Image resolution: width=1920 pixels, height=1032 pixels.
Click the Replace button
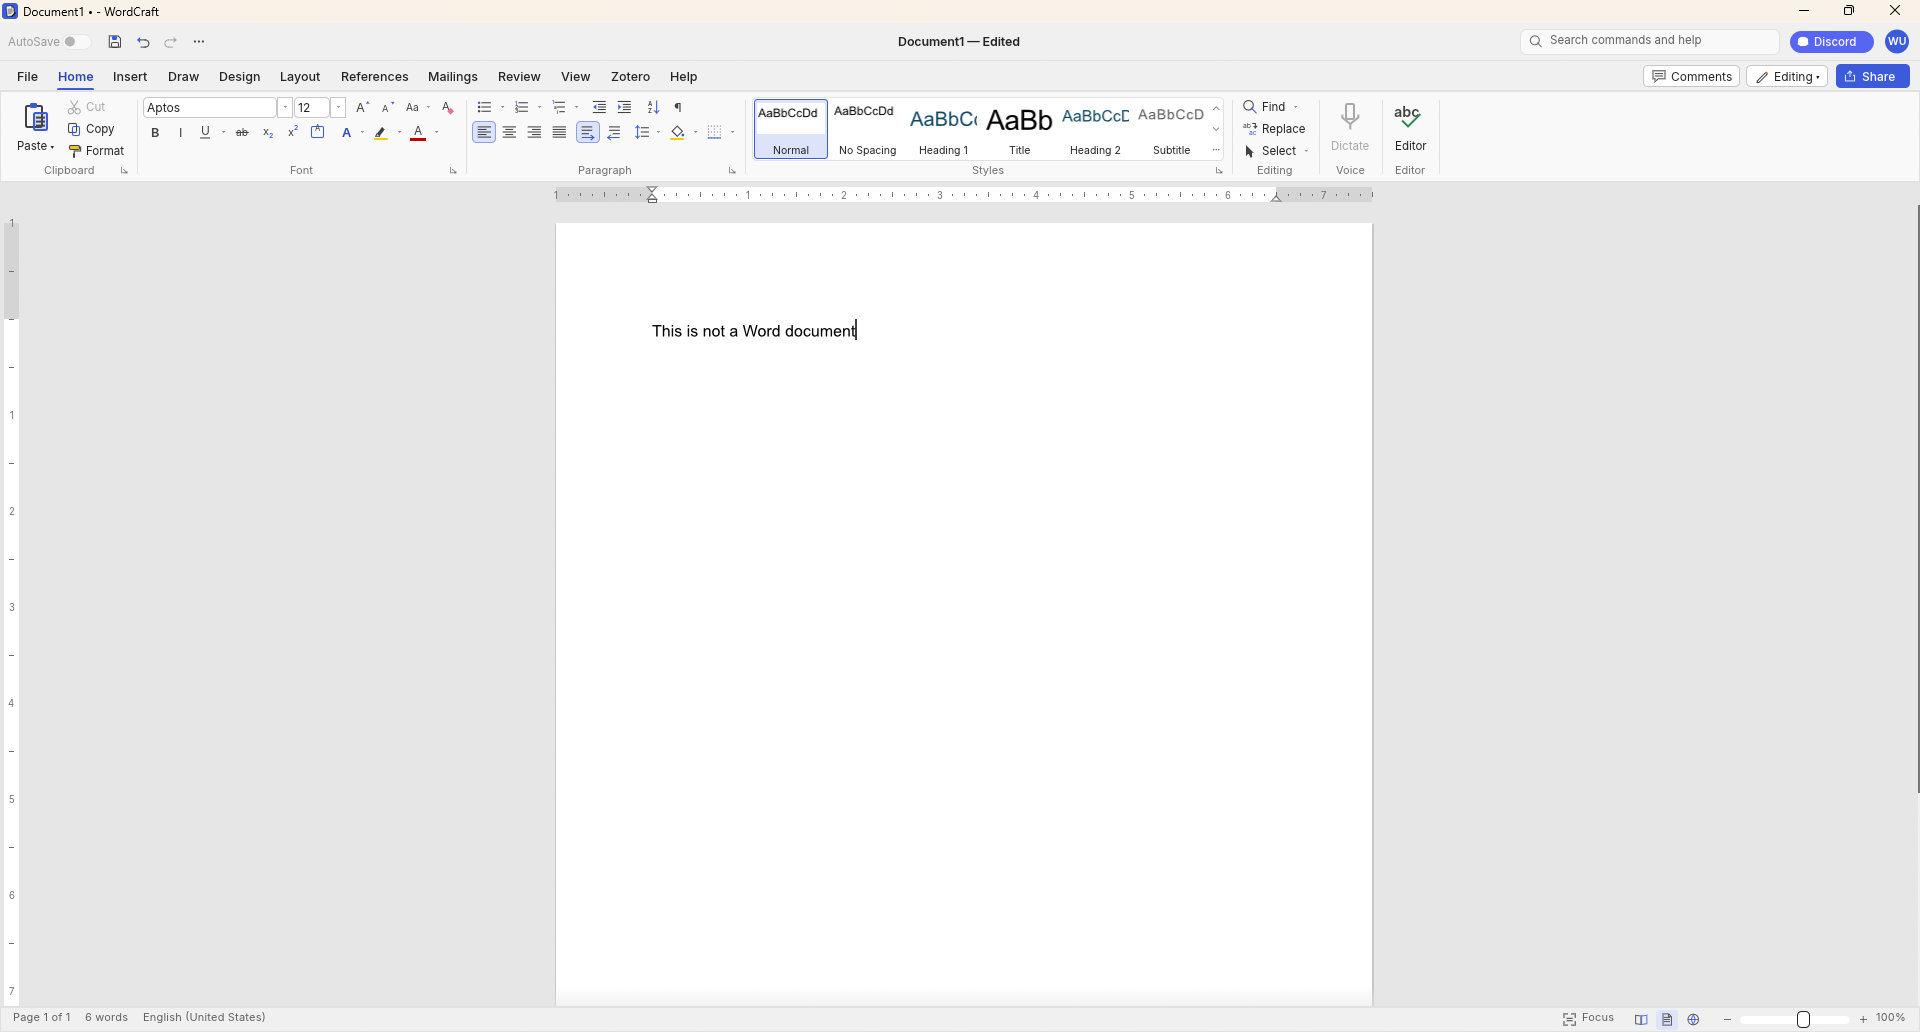[x=1274, y=129]
